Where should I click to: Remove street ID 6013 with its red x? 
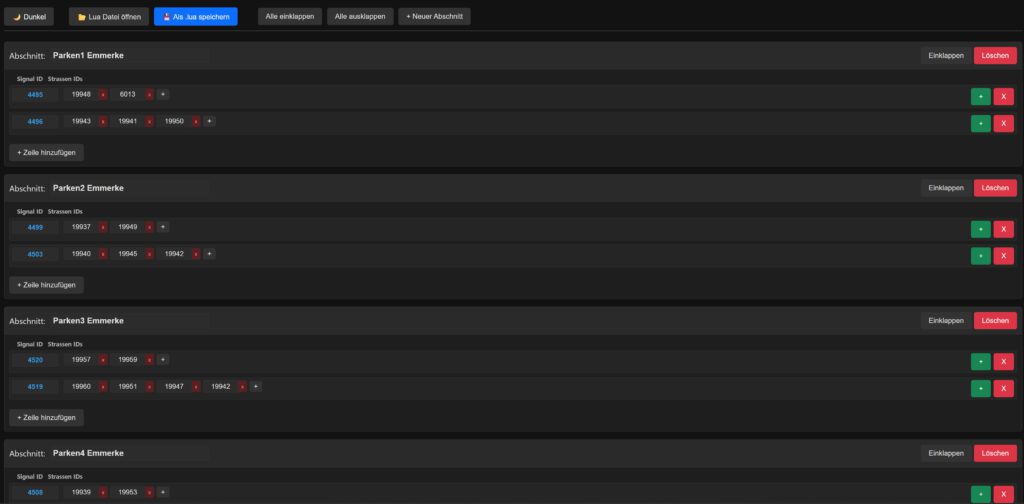point(150,95)
